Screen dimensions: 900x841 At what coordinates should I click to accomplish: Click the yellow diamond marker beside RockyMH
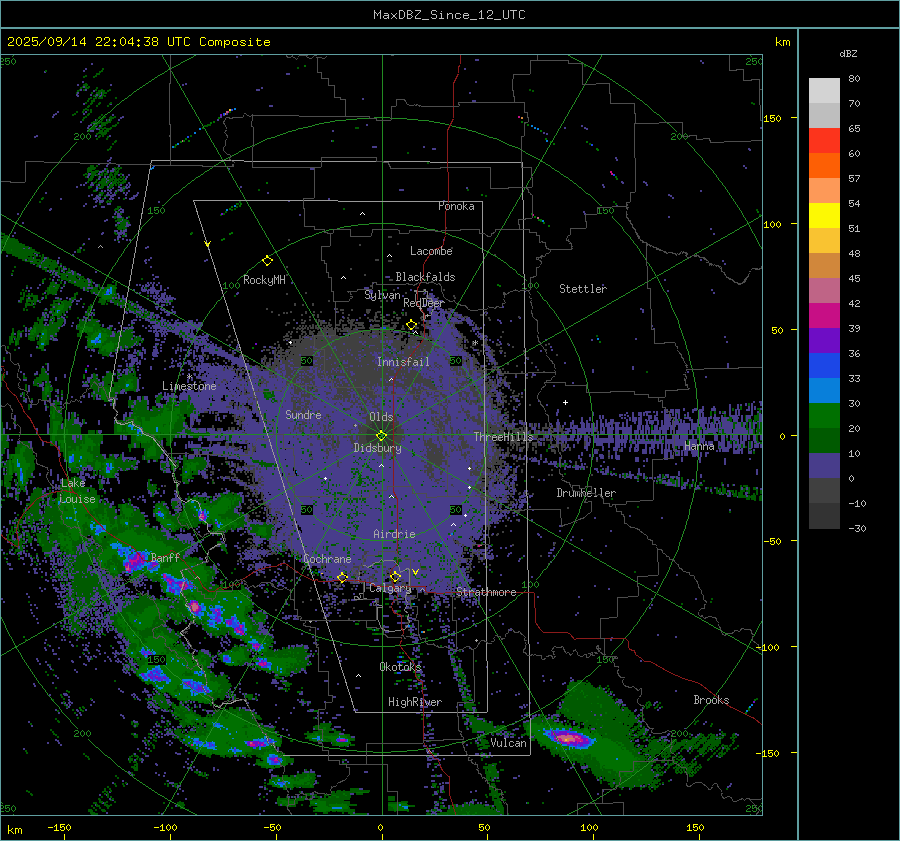tap(267, 261)
